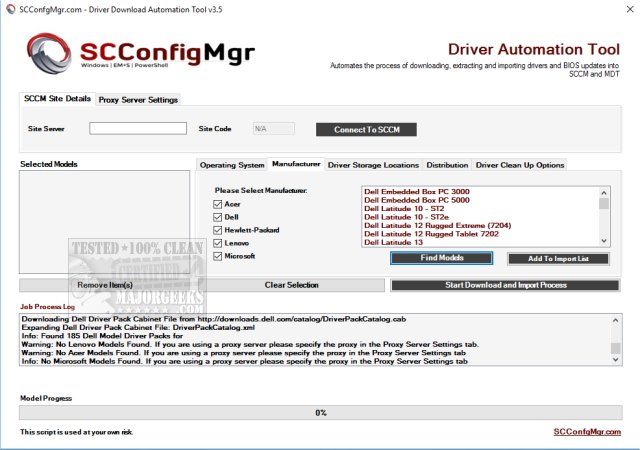Screen dimensions: 640x450
Task: Select Dell Latitude 12 Rugged Extreme (7204)
Action: (x=438, y=225)
